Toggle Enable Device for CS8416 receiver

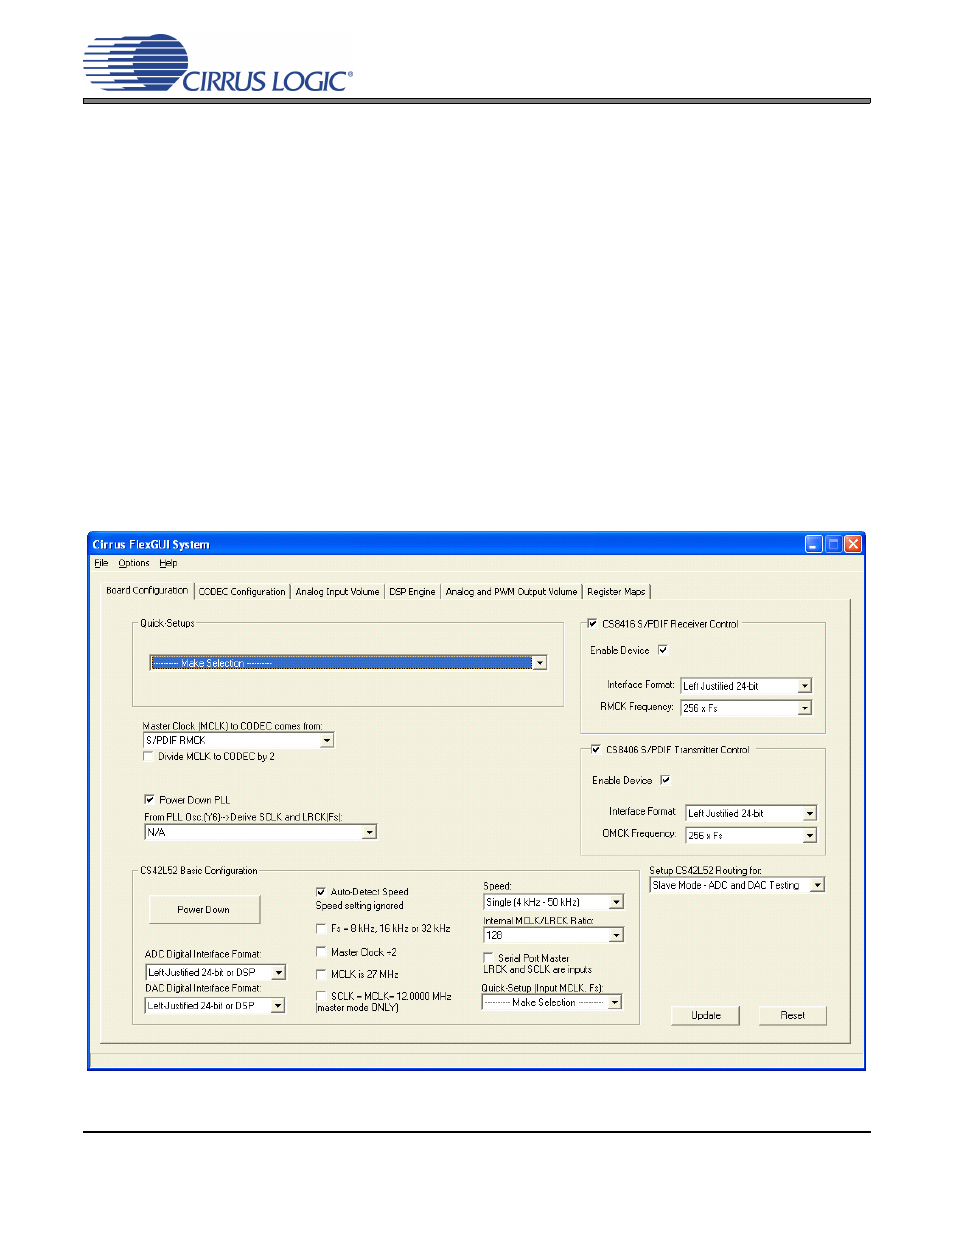(662, 650)
